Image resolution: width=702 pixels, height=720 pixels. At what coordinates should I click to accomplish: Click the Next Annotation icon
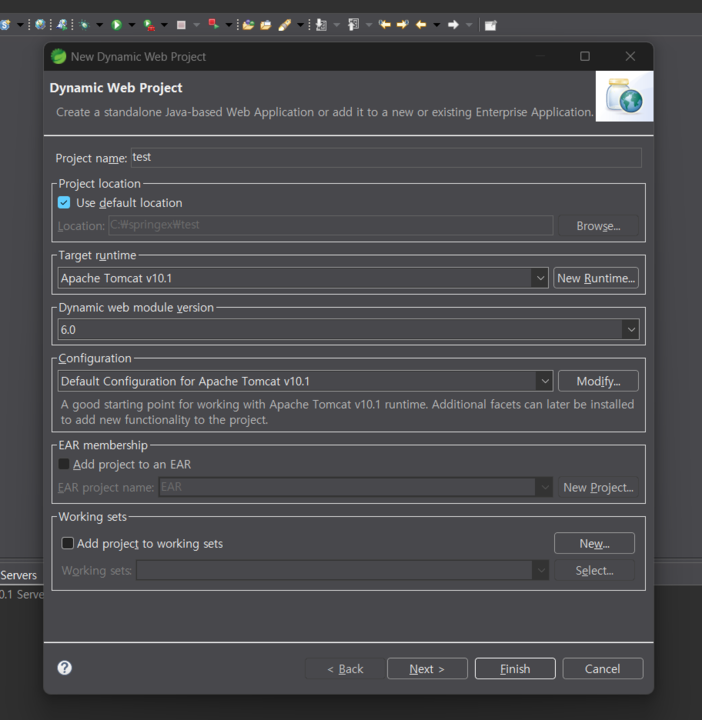click(321, 25)
